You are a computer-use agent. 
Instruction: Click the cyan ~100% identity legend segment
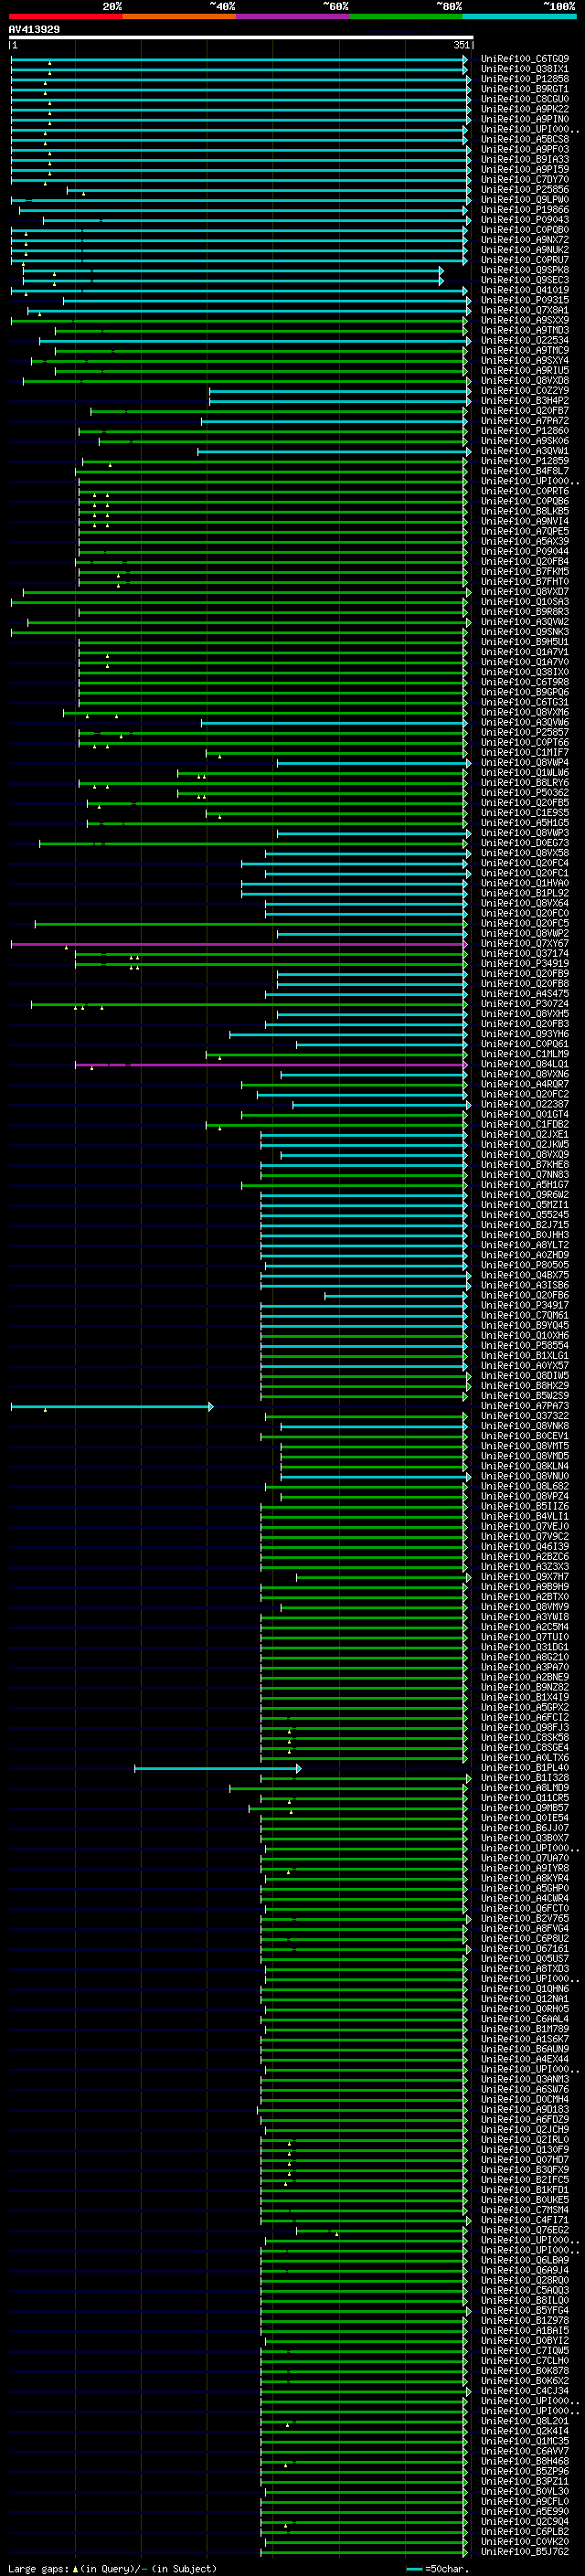tap(519, 16)
